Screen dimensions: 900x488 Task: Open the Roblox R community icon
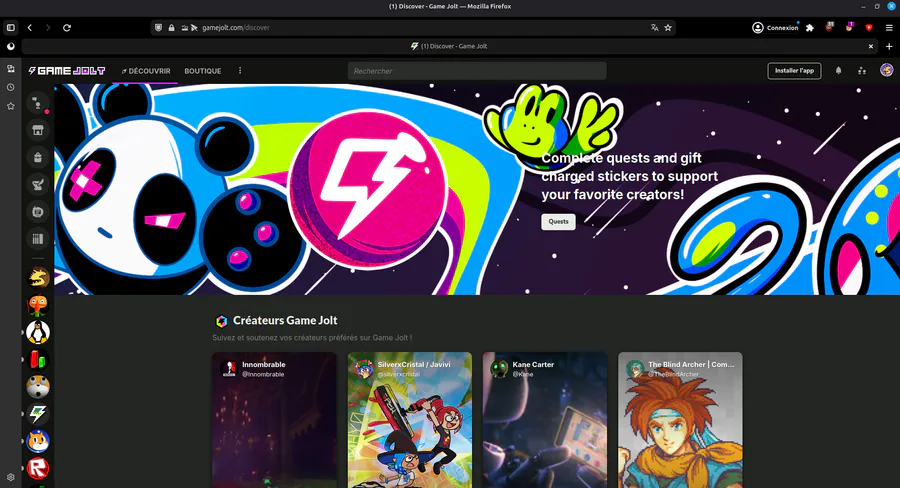(x=38, y=468)
